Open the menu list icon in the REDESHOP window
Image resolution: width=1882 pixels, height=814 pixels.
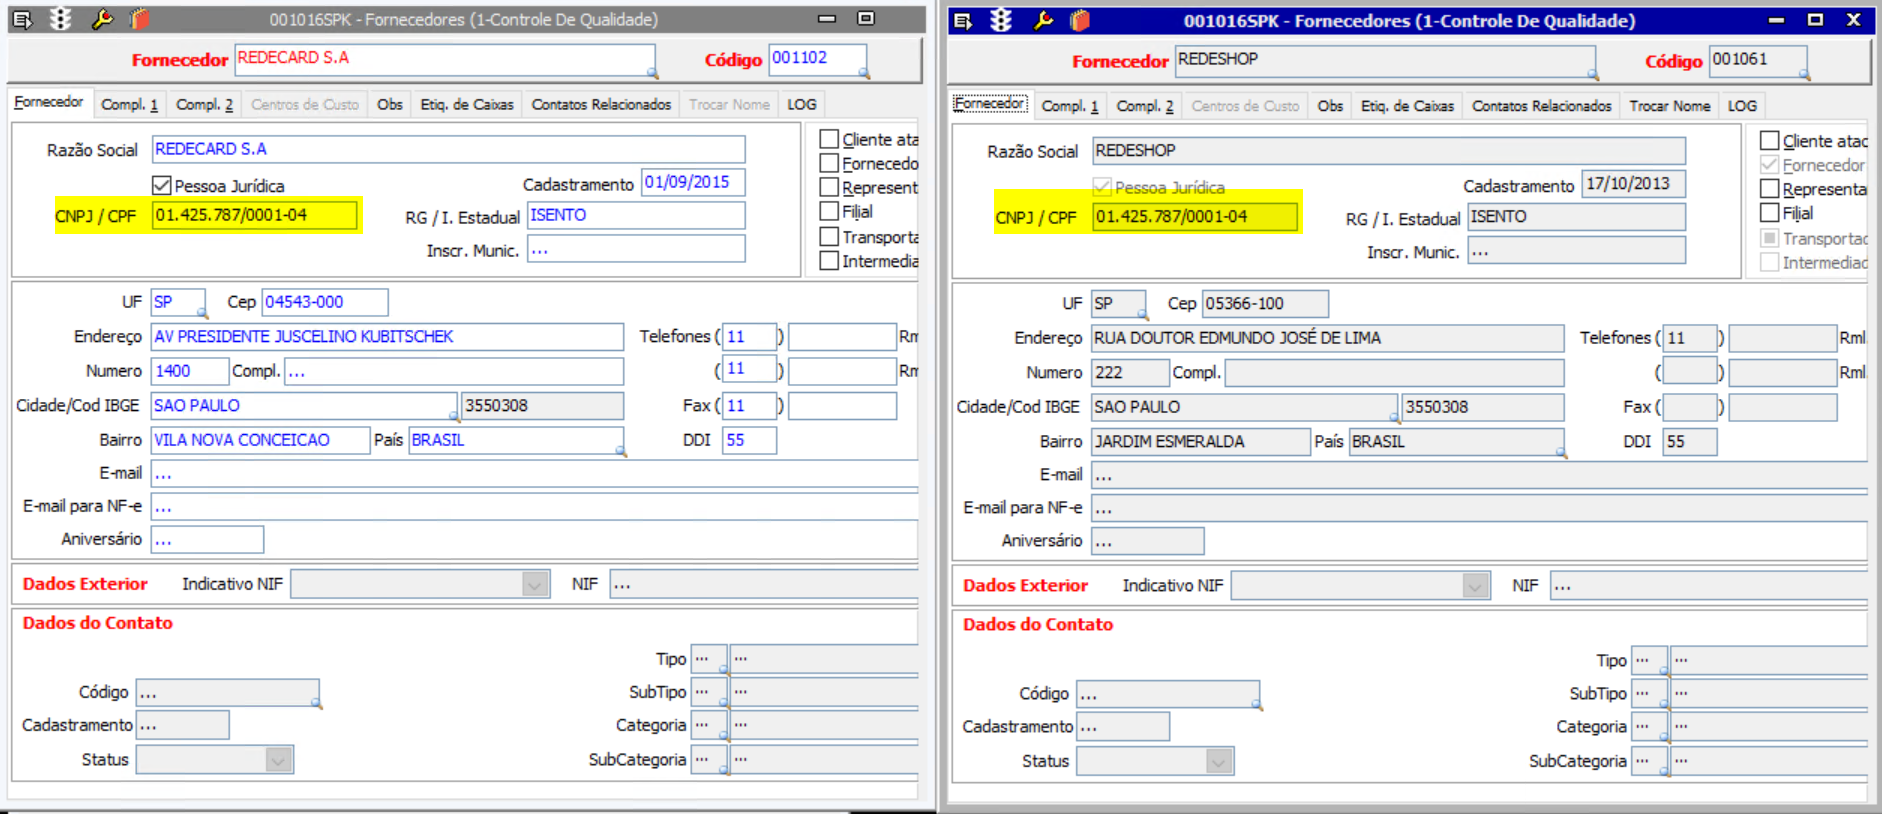coord(963,21)
